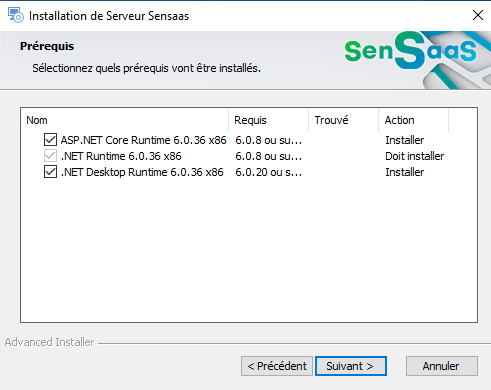Select the ASP.NET Core Runtime 6.0.36 x86 row name
The width and height of the screenshot is (491, 390).
click(x=143, y=140)
